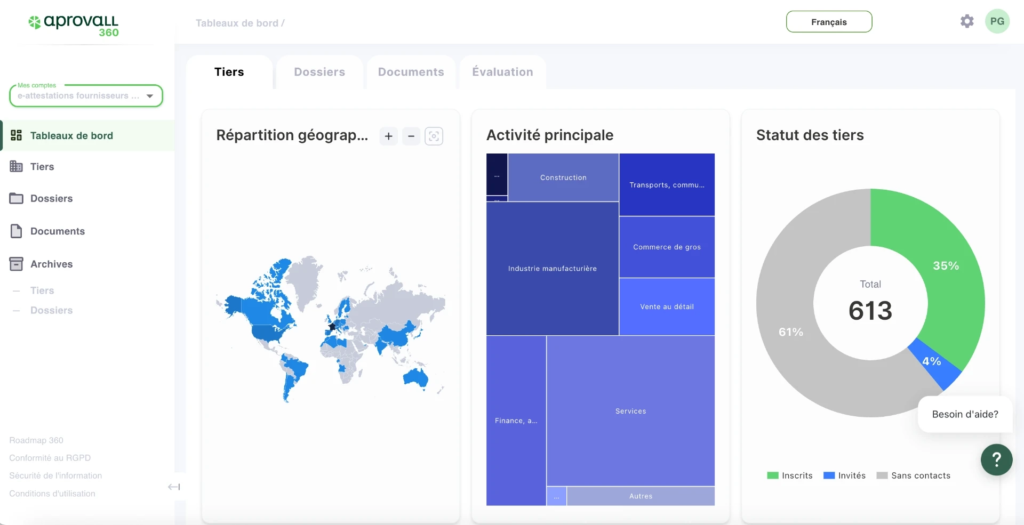The image size is (1024, 525).
Task: Select the Construction treemap block
Action: (x=563, y=177)
